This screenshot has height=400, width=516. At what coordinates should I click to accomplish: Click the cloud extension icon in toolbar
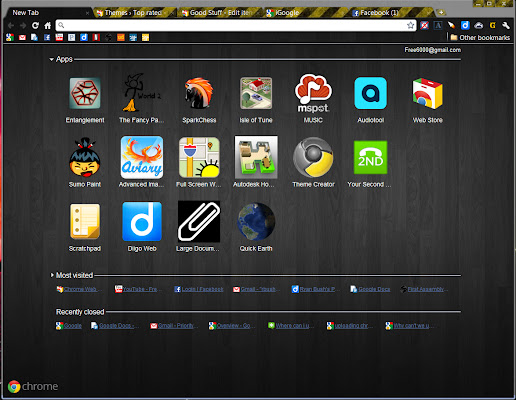coord(479,25)
